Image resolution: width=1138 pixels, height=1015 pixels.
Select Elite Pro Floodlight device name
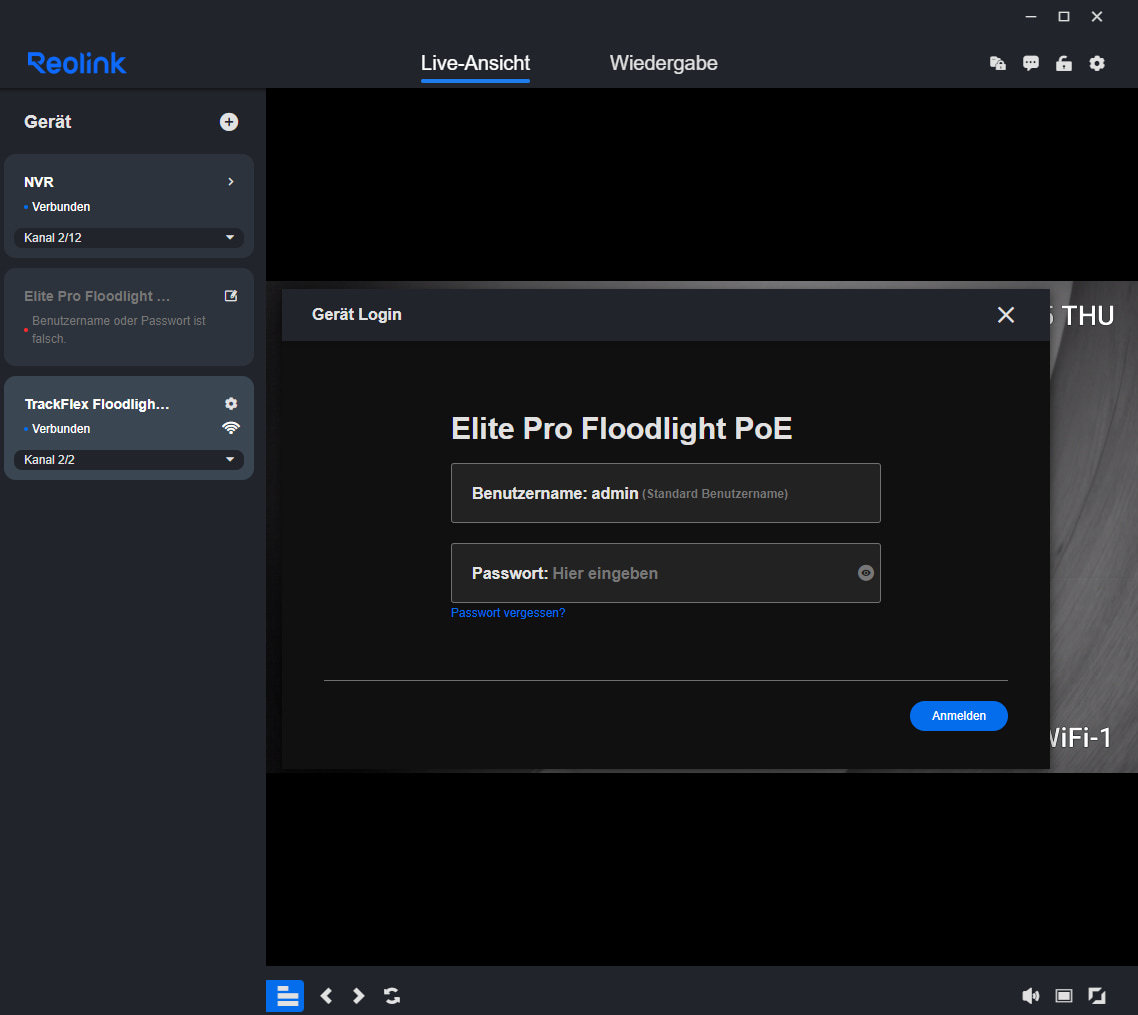(97, 296)
